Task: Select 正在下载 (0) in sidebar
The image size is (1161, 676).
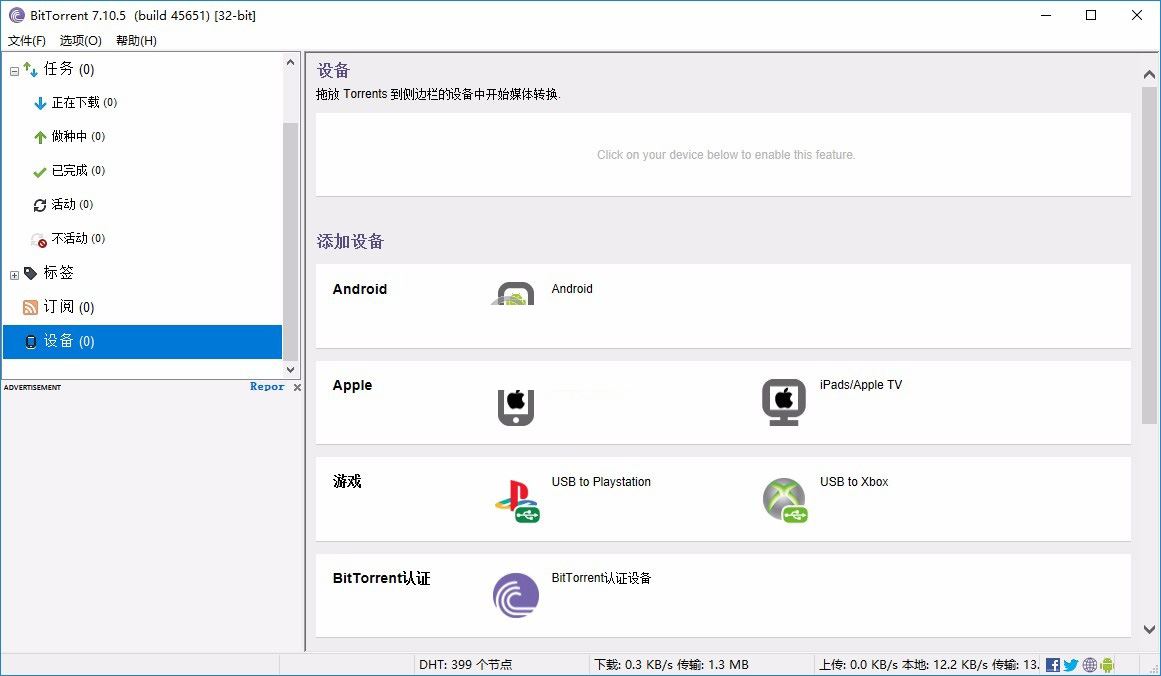Action: pos(84,102)
